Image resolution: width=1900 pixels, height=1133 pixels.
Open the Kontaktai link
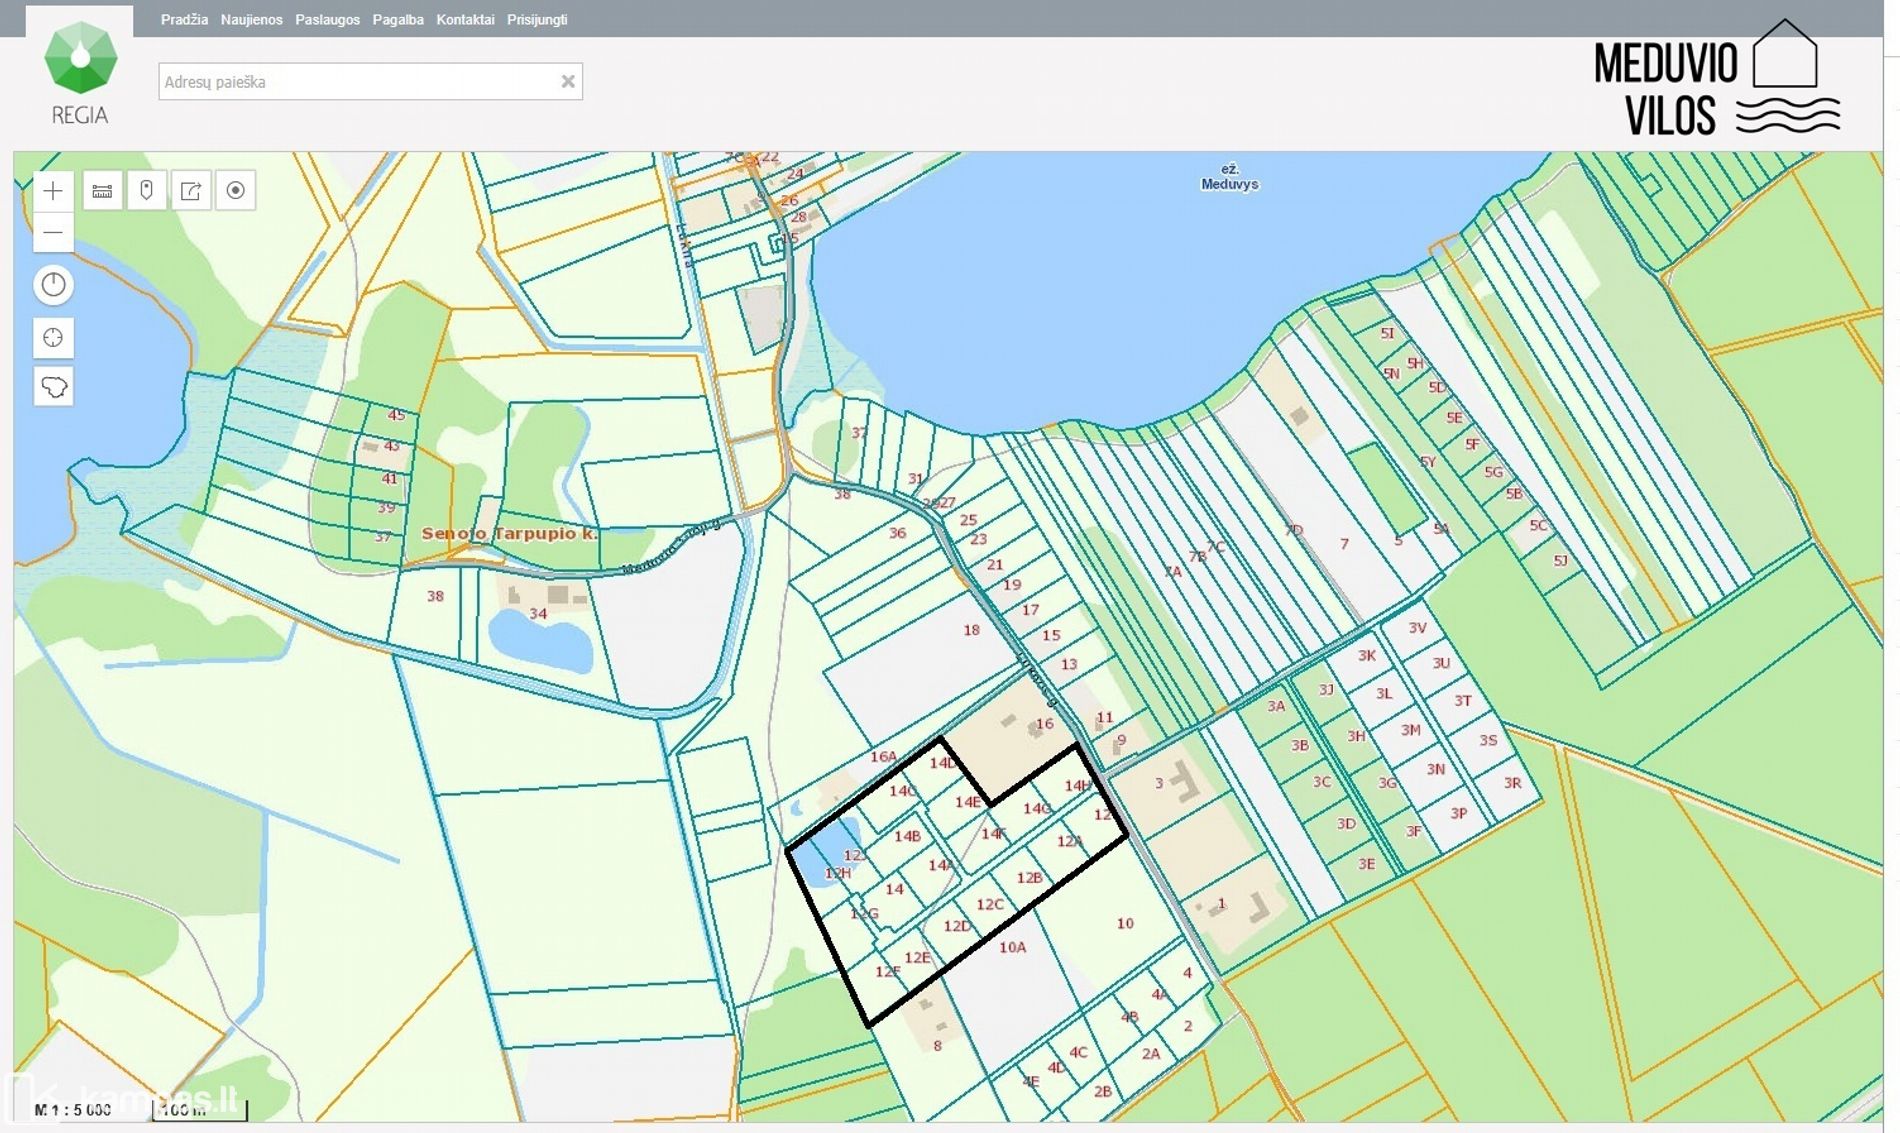click(x=465, y=20)
